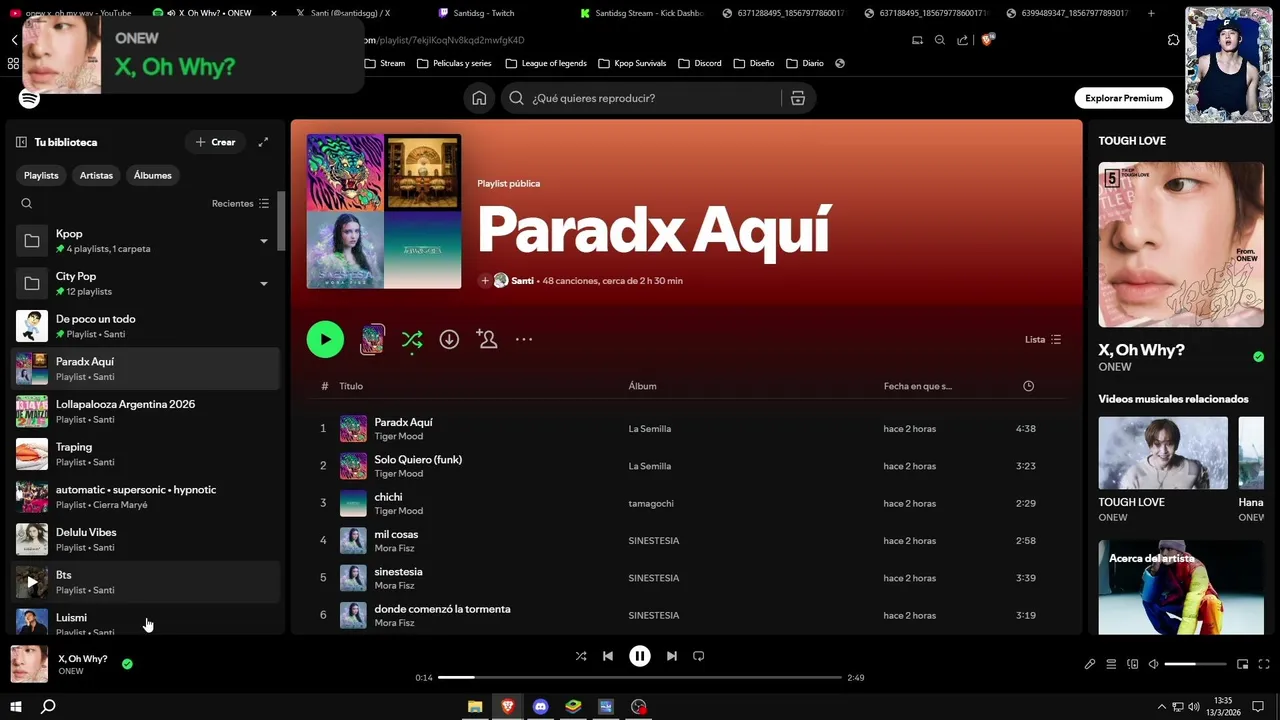Open the La Semilla album for track 1

click(649, 429)
